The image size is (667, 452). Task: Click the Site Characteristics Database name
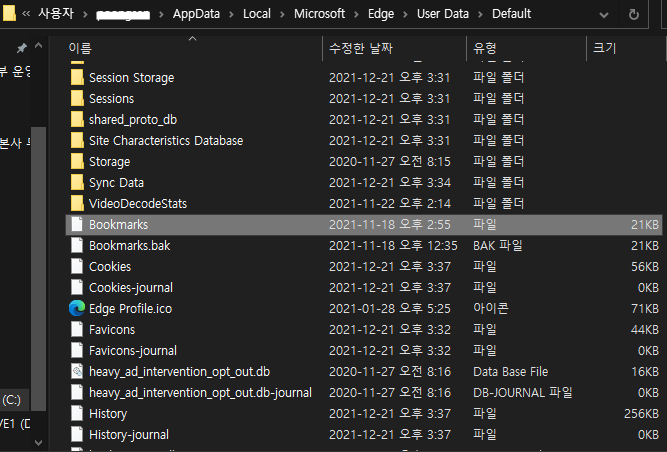pyautogui.click(x=166, y=141)
